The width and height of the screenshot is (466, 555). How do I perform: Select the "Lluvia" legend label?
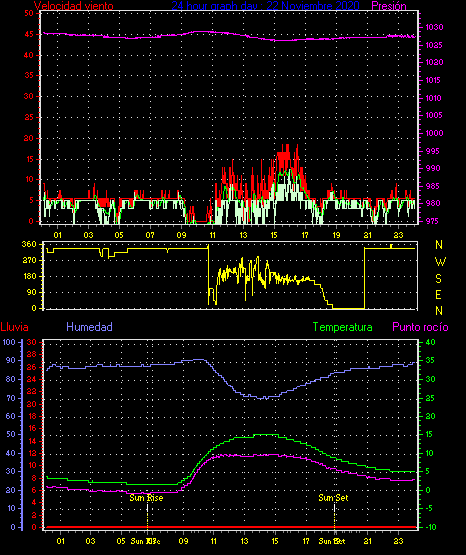15,327
